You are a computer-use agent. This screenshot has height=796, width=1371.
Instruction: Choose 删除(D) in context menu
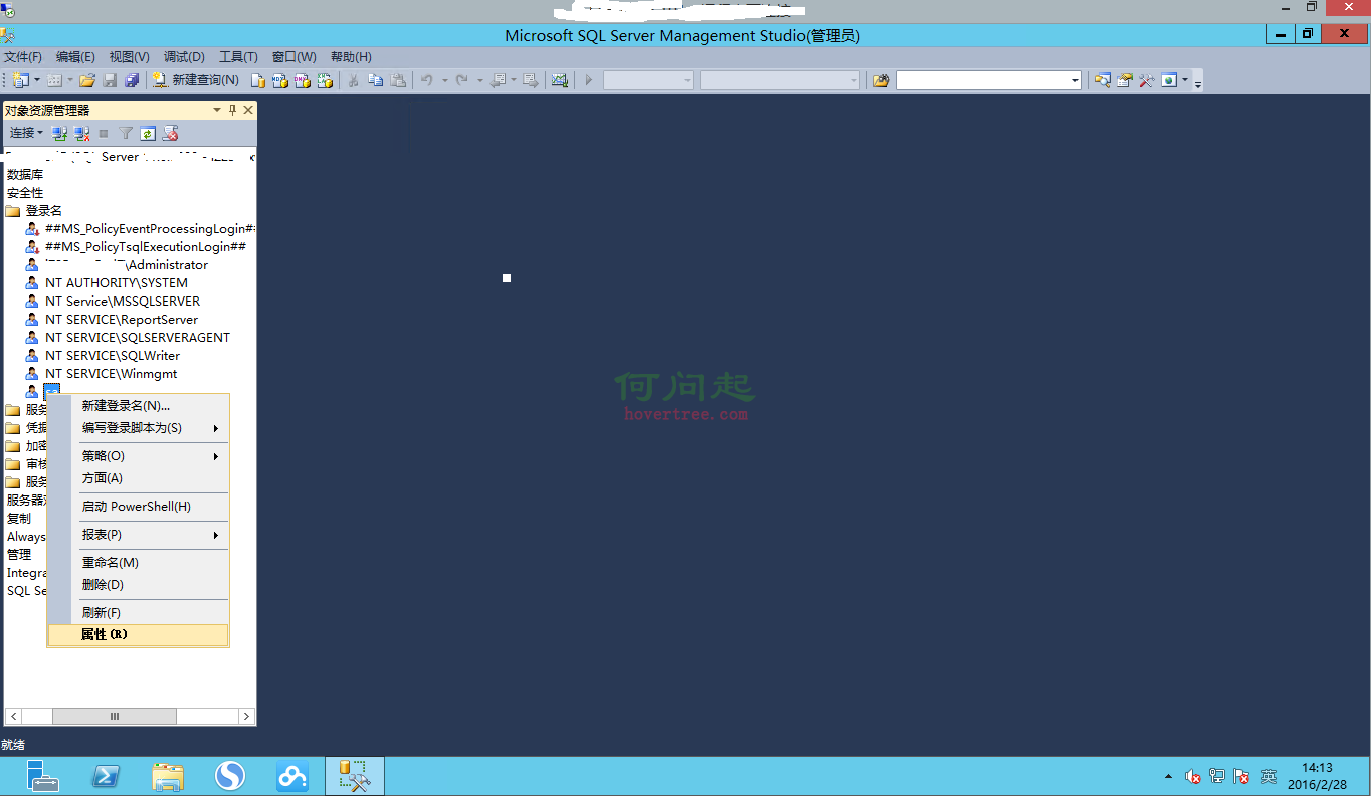tap(138, 585)
